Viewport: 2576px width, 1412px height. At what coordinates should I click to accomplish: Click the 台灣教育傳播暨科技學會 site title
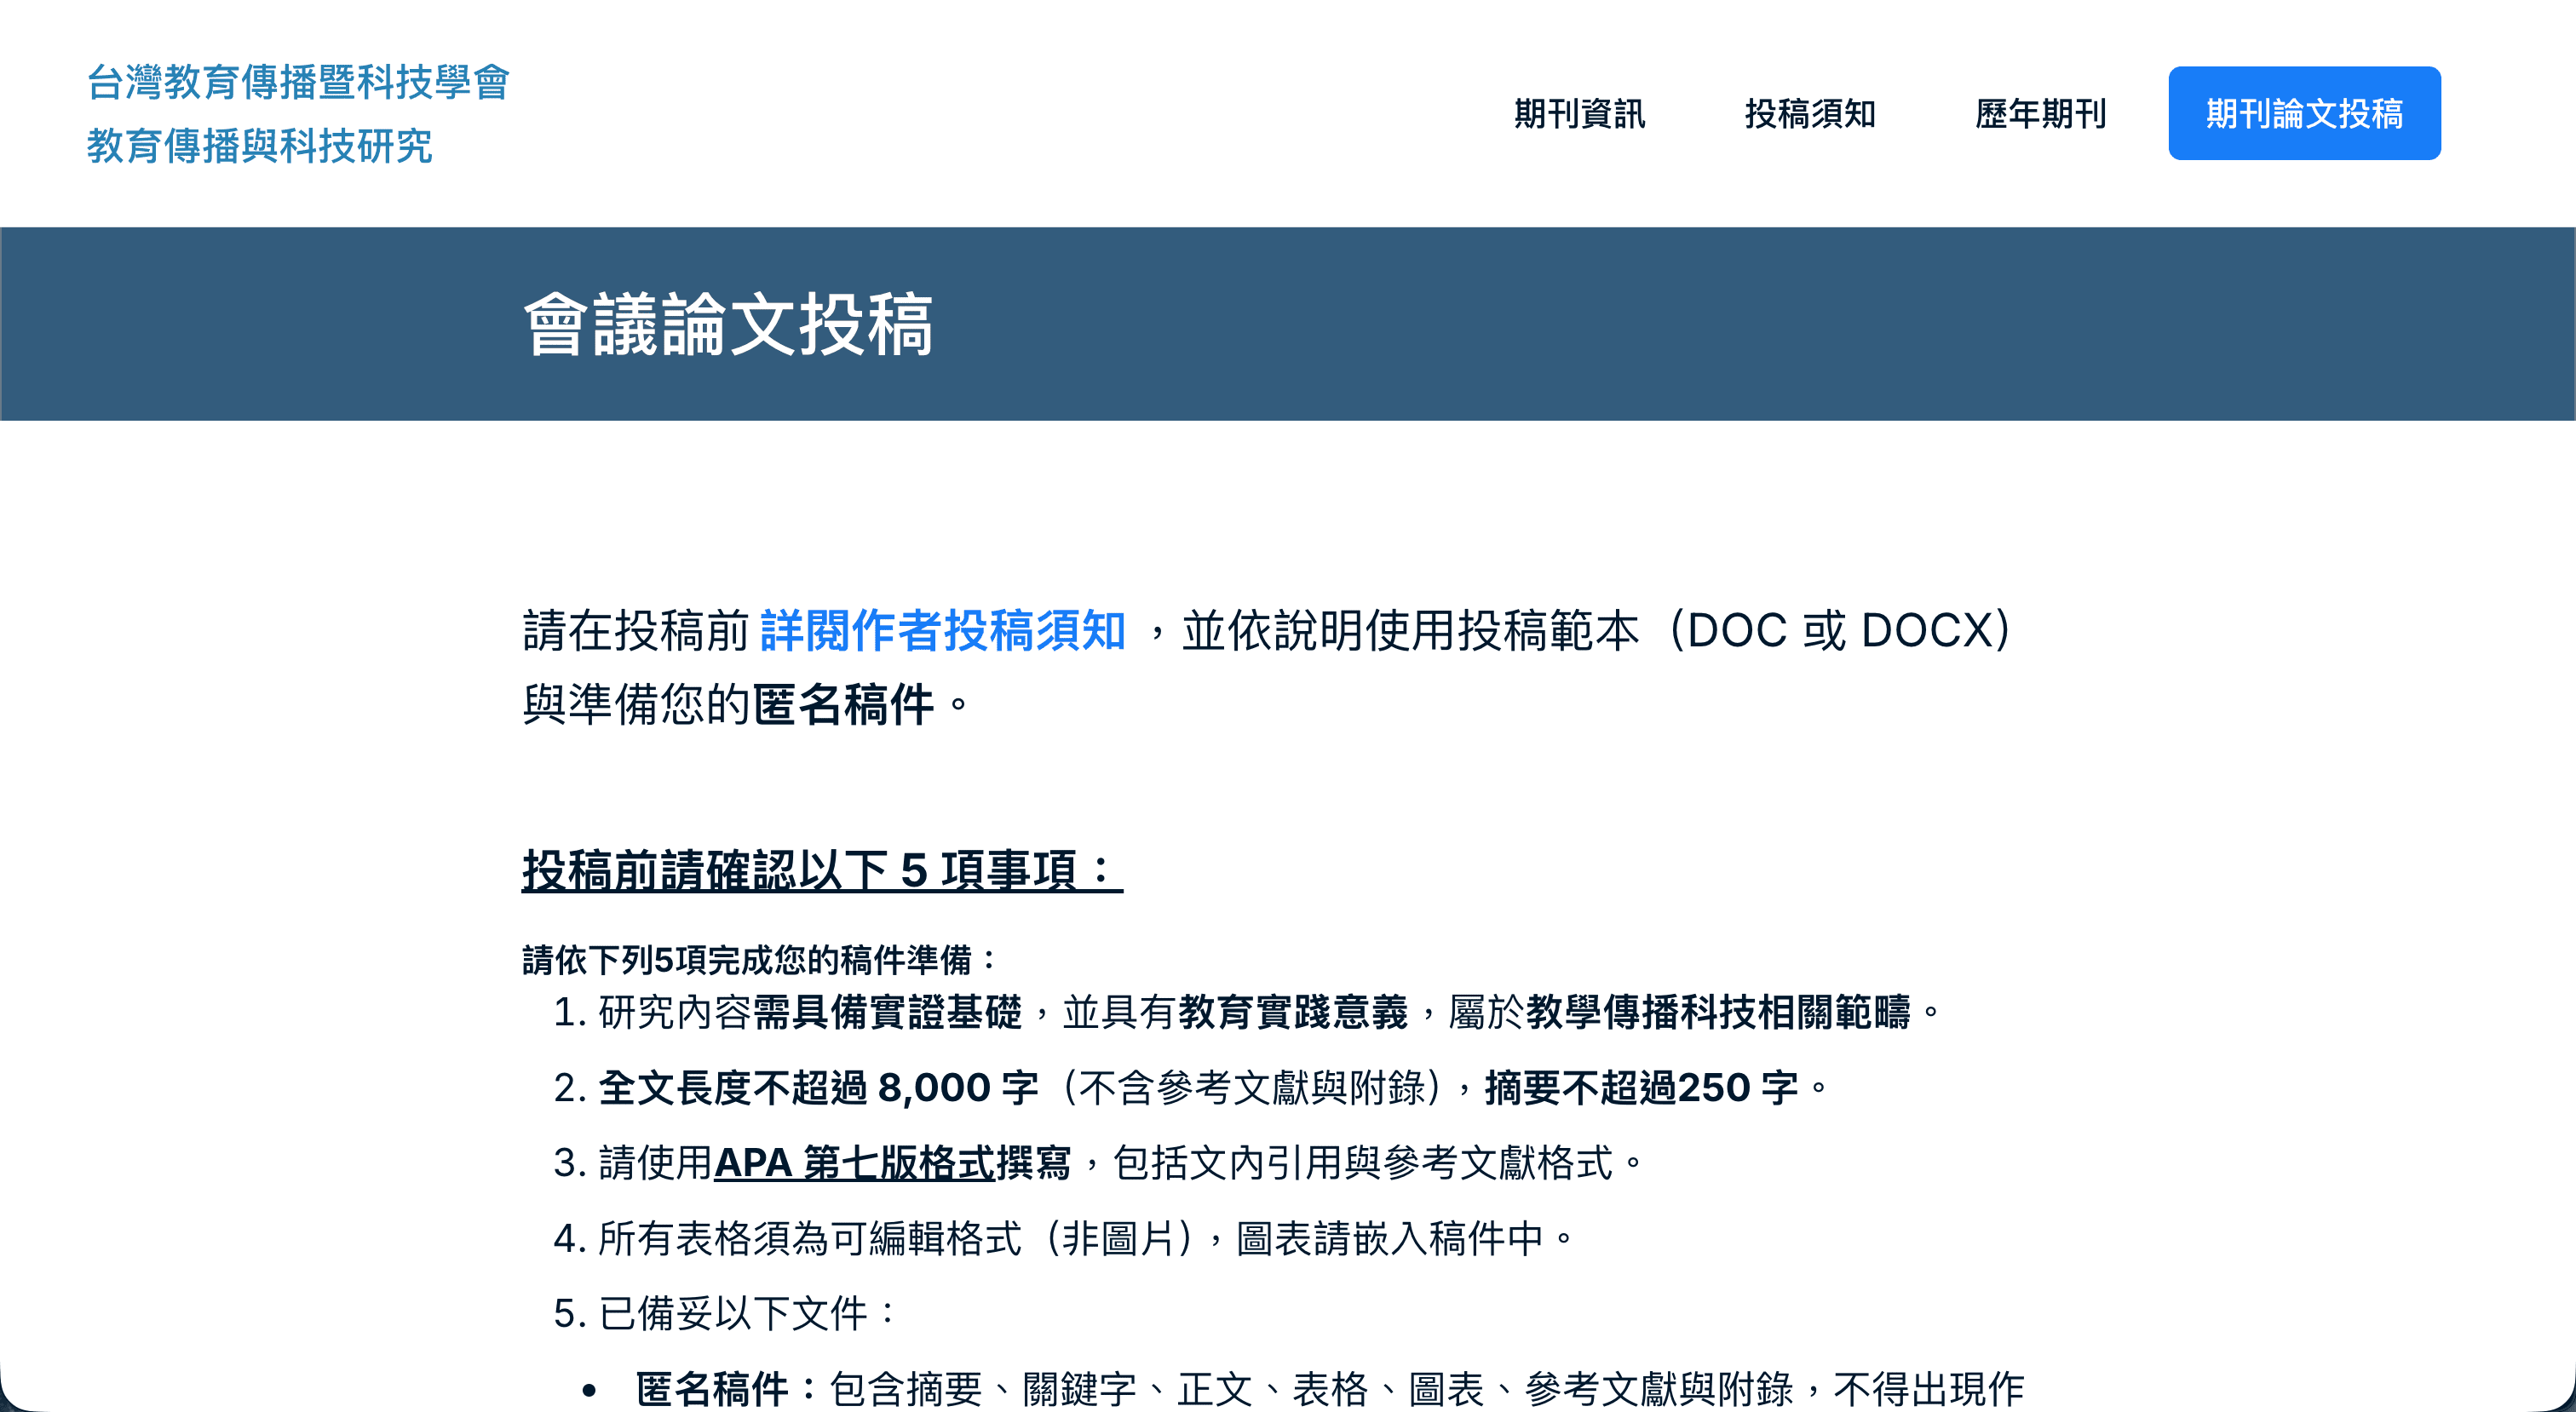[299, 85]
